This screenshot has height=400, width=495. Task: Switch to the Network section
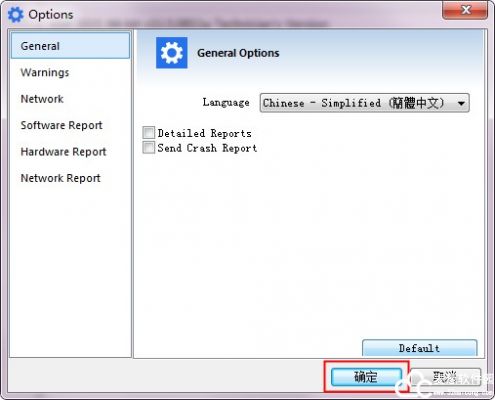tap(42, 99)
